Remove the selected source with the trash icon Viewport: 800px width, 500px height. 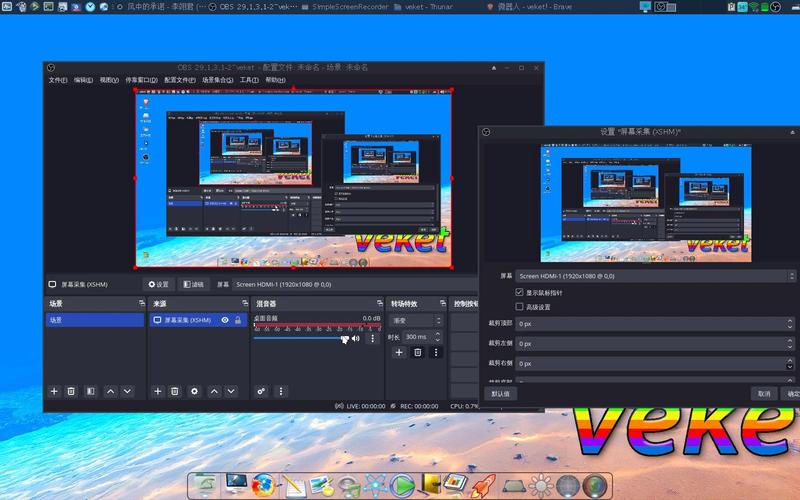click(174, 391)
